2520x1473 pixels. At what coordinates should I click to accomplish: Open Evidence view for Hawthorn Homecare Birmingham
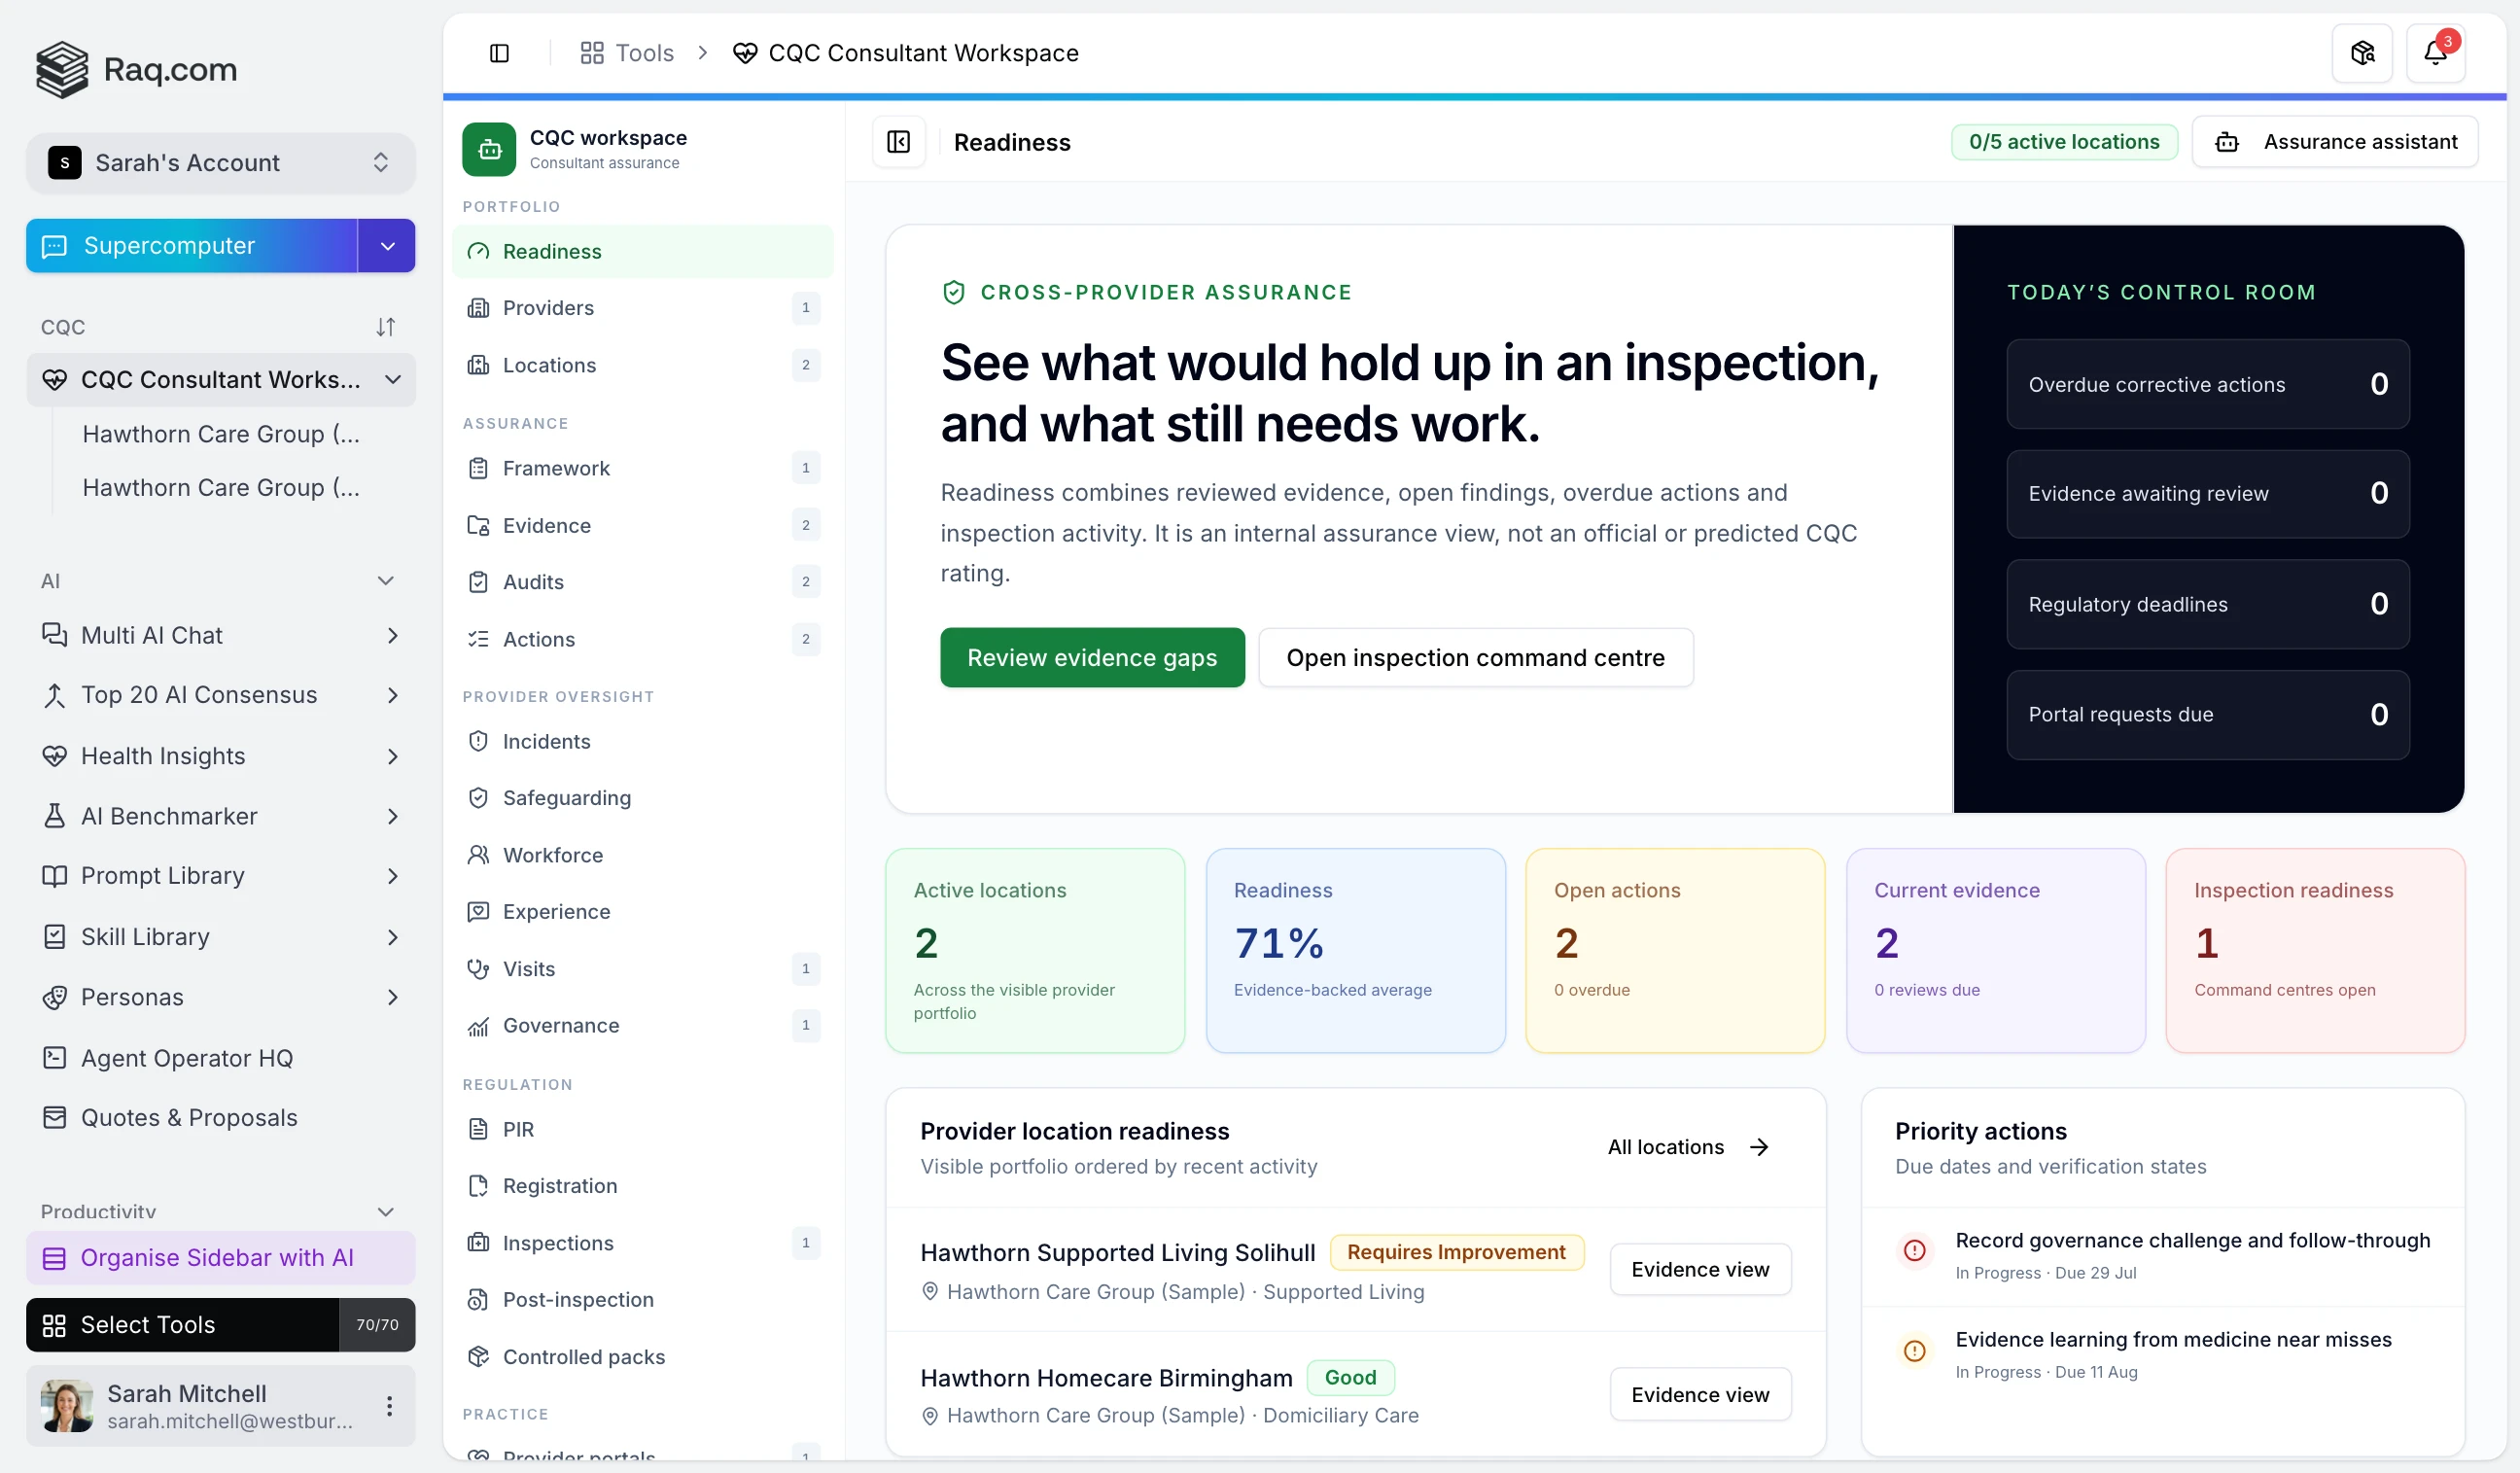pyautogui.click(x=1700, y=1394)
